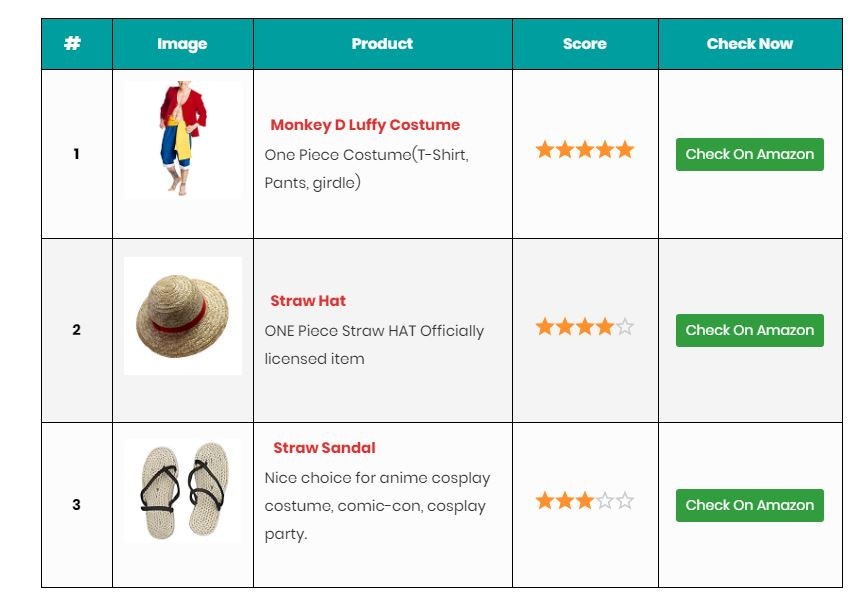The image size is (858, 592).
Task: Click the straw hat product image
Action: 183,316
